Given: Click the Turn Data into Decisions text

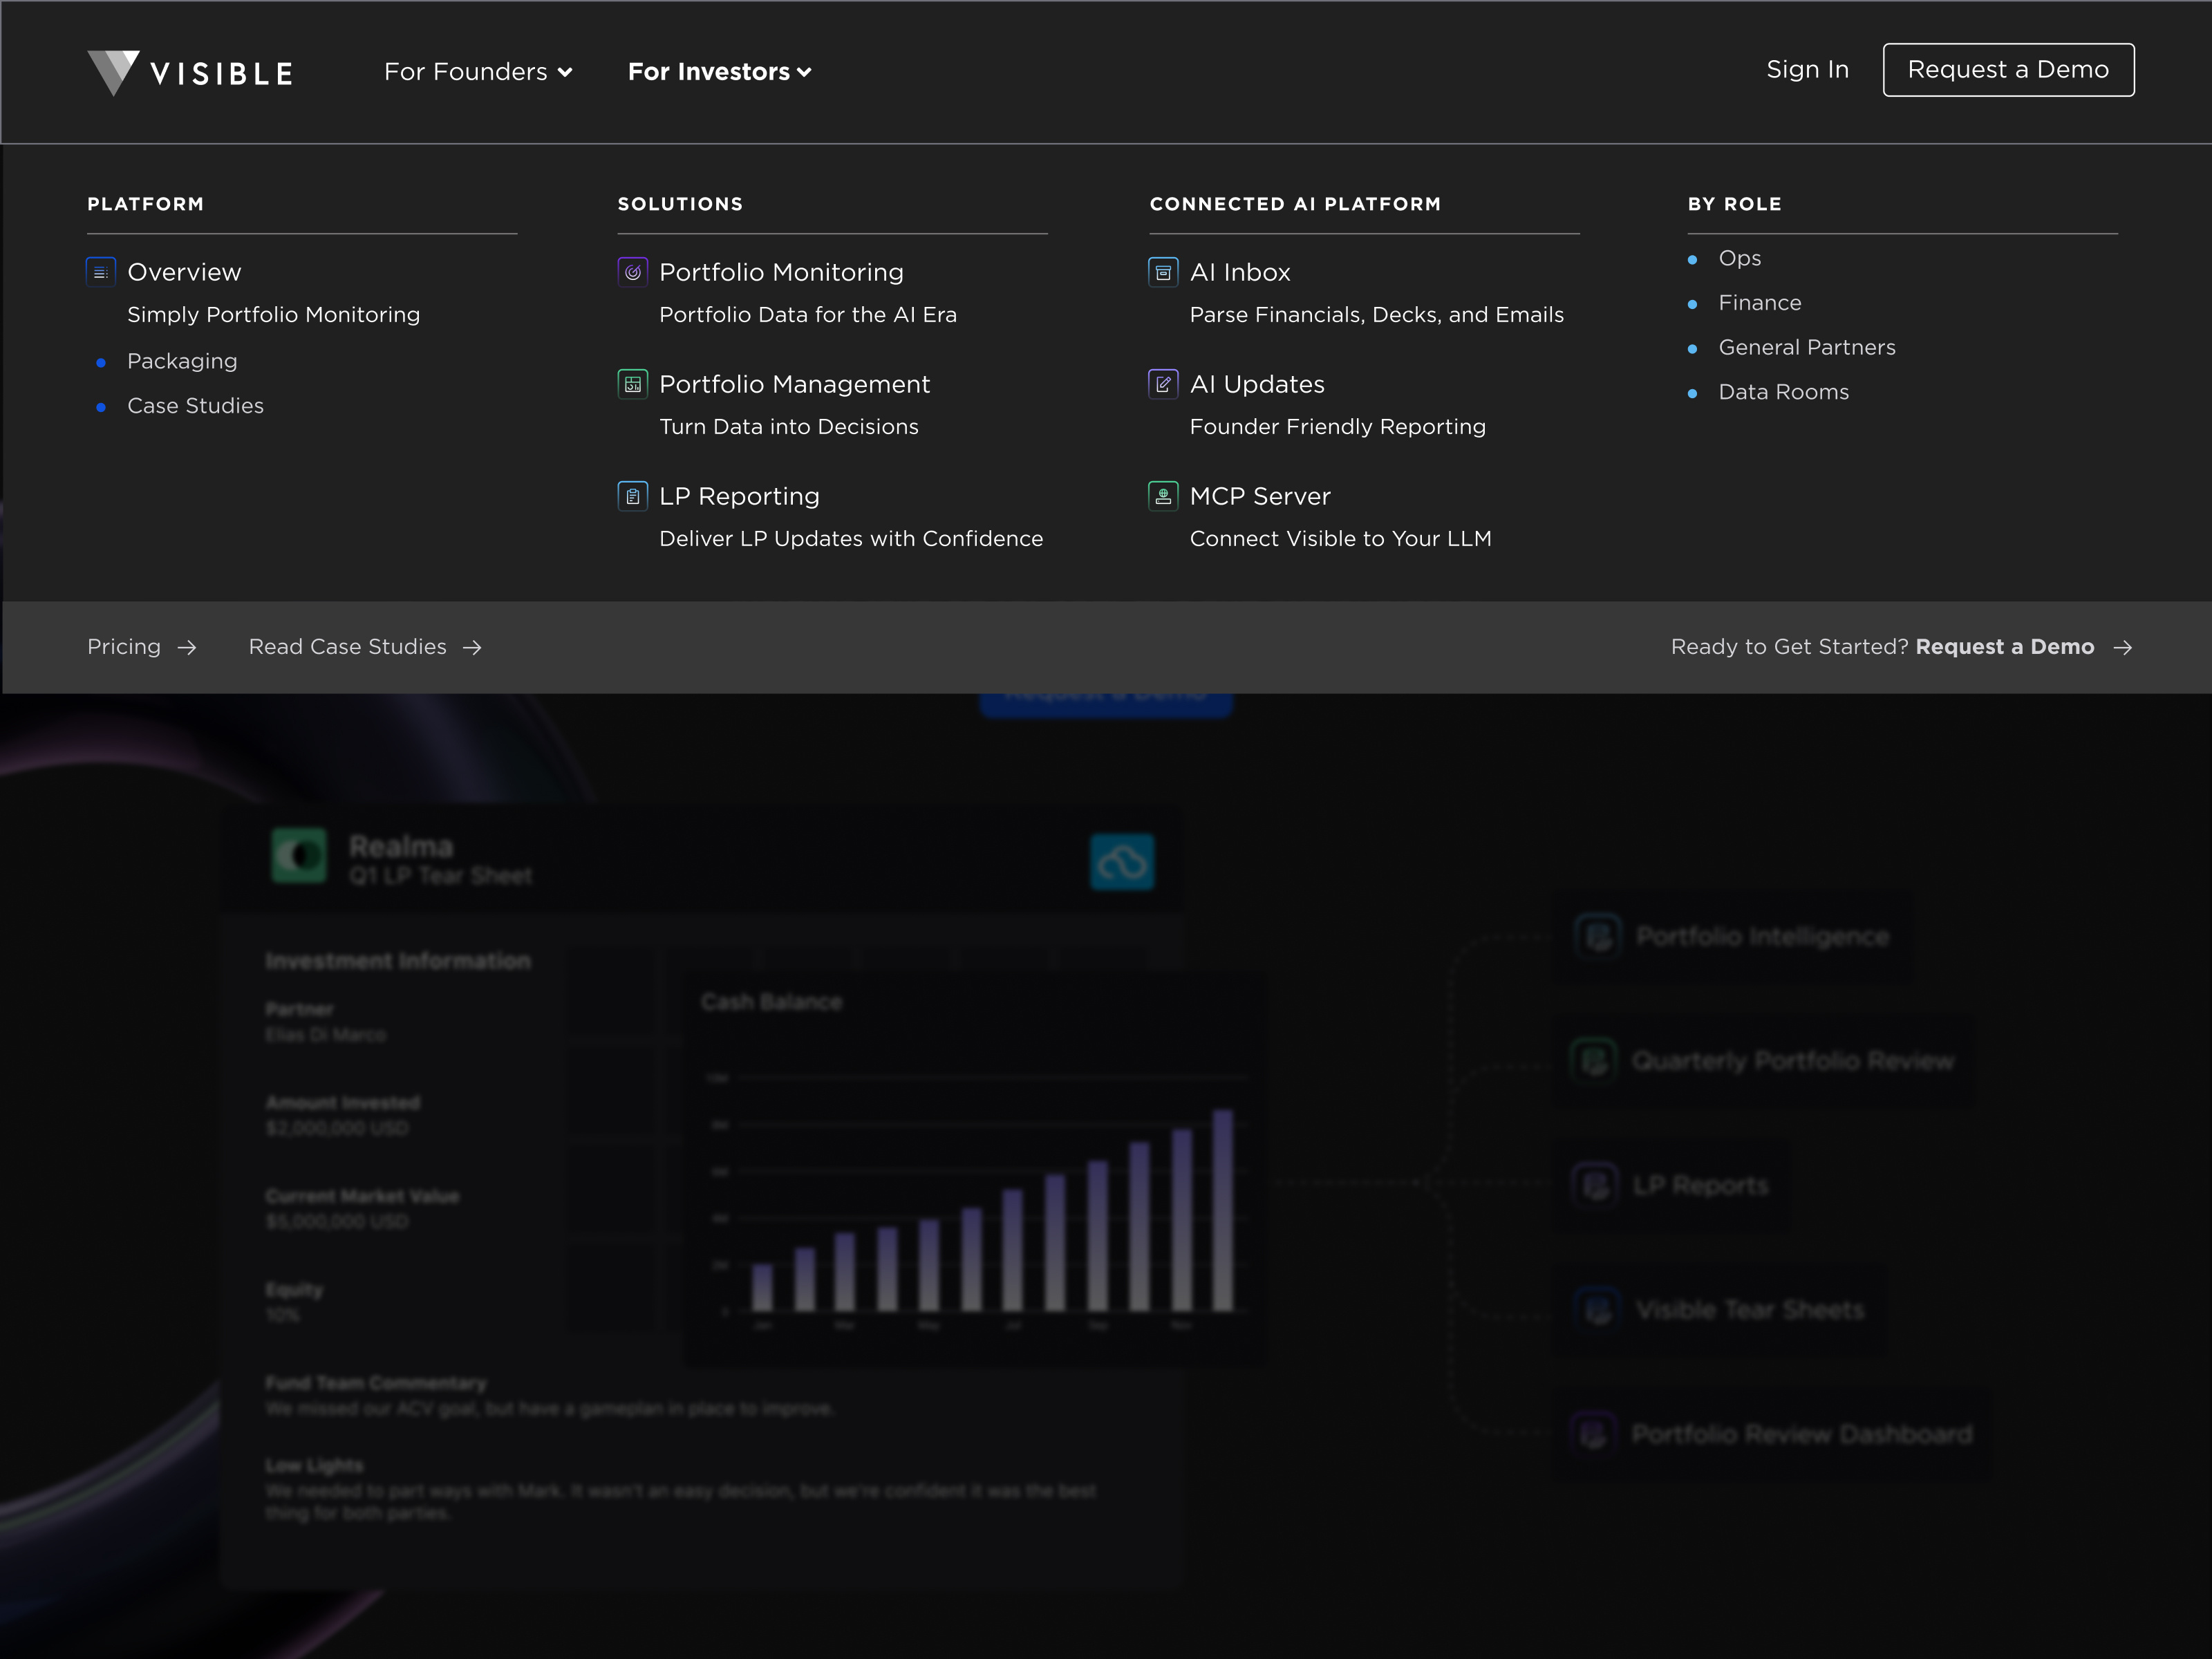Looking at the screenshot, I should tap(789, 427).
